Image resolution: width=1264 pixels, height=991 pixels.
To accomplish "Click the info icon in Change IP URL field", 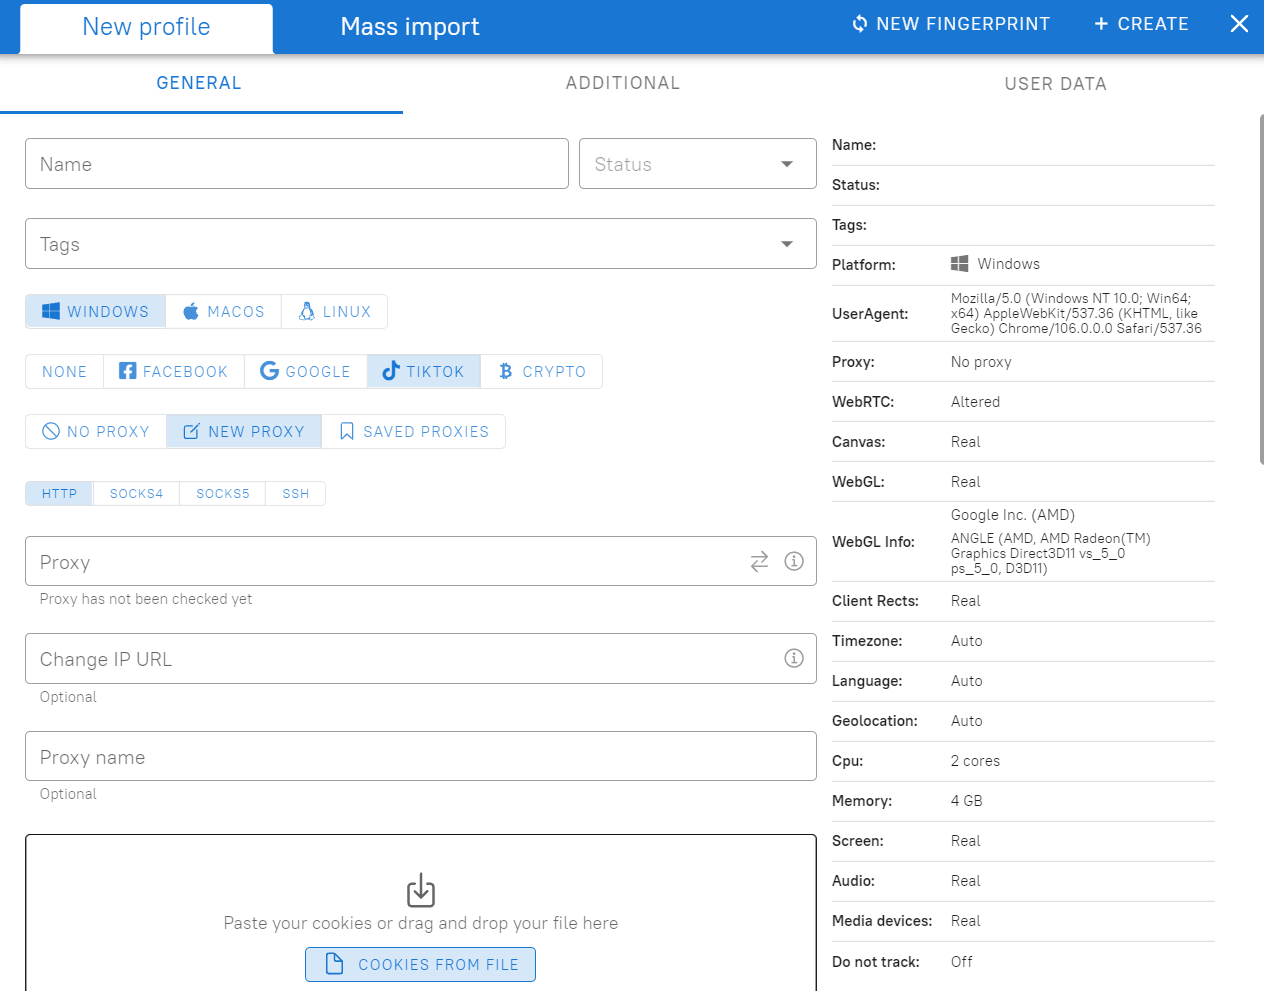I will pyautogui.click(x=794, y=658).
